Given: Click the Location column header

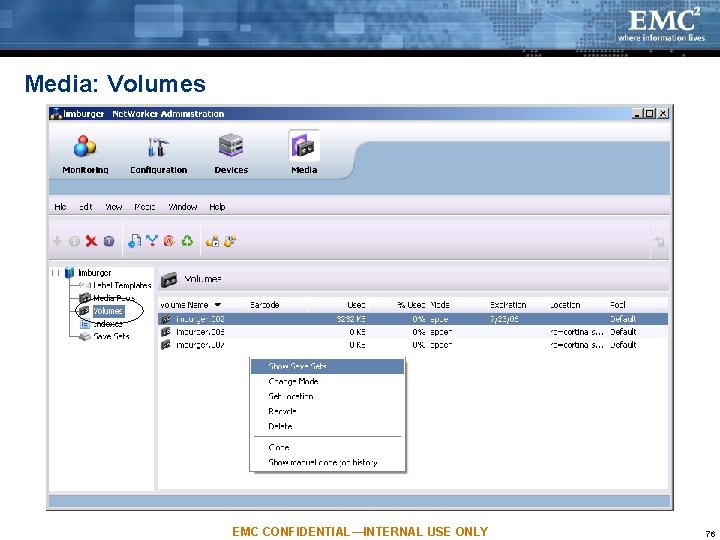Looking at the screenshot, I should tap(565, 305).
